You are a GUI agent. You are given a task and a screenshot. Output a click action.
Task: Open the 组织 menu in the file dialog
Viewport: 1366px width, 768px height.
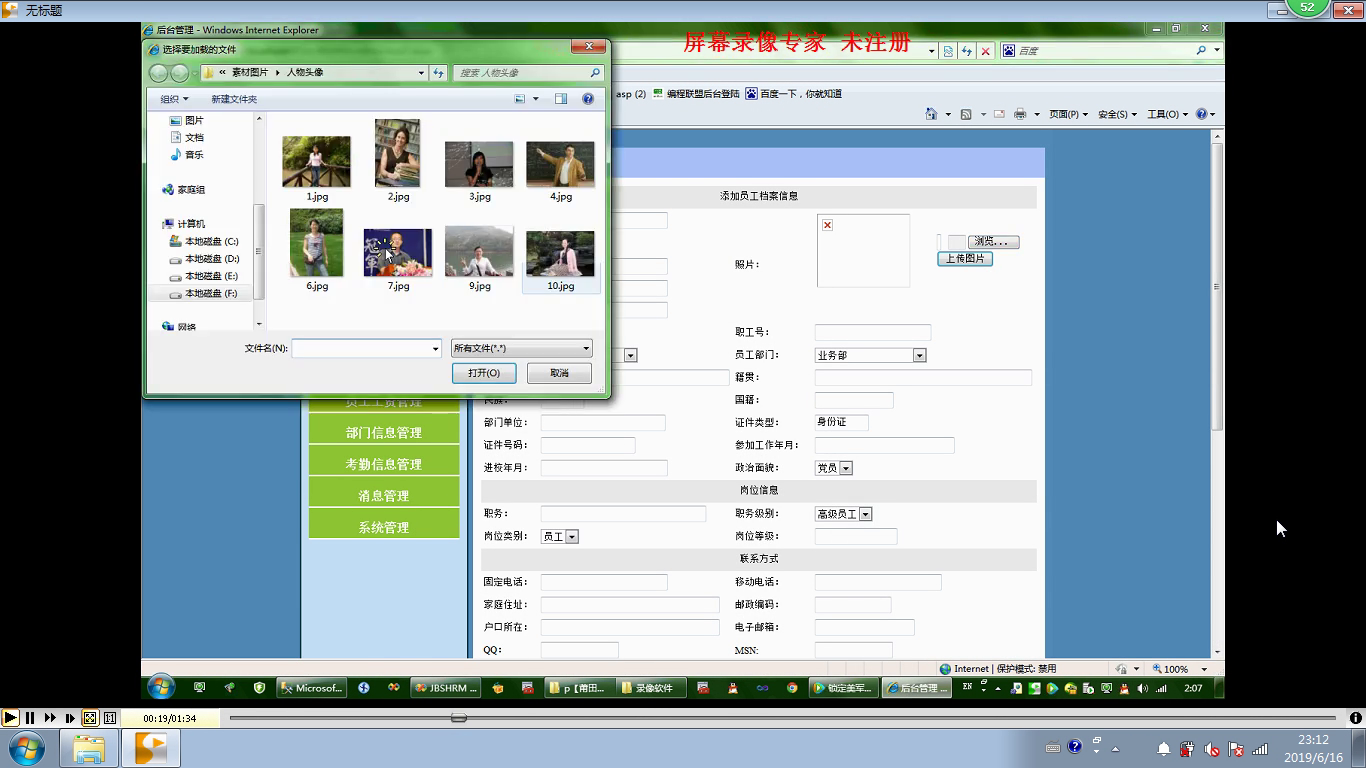pos(174,99)
